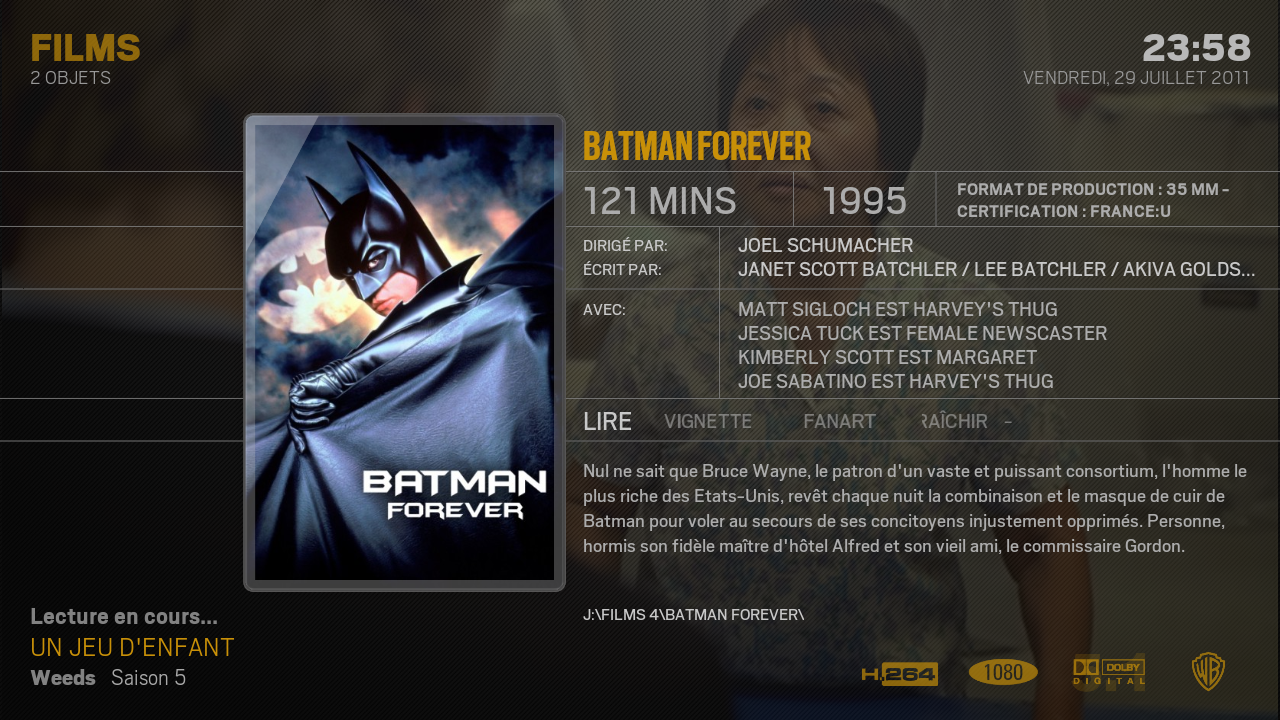Click the partially visible RAÎCHIR refresh button
Image resolution: width=1280 pixels, height=720 pixels.
955,421
